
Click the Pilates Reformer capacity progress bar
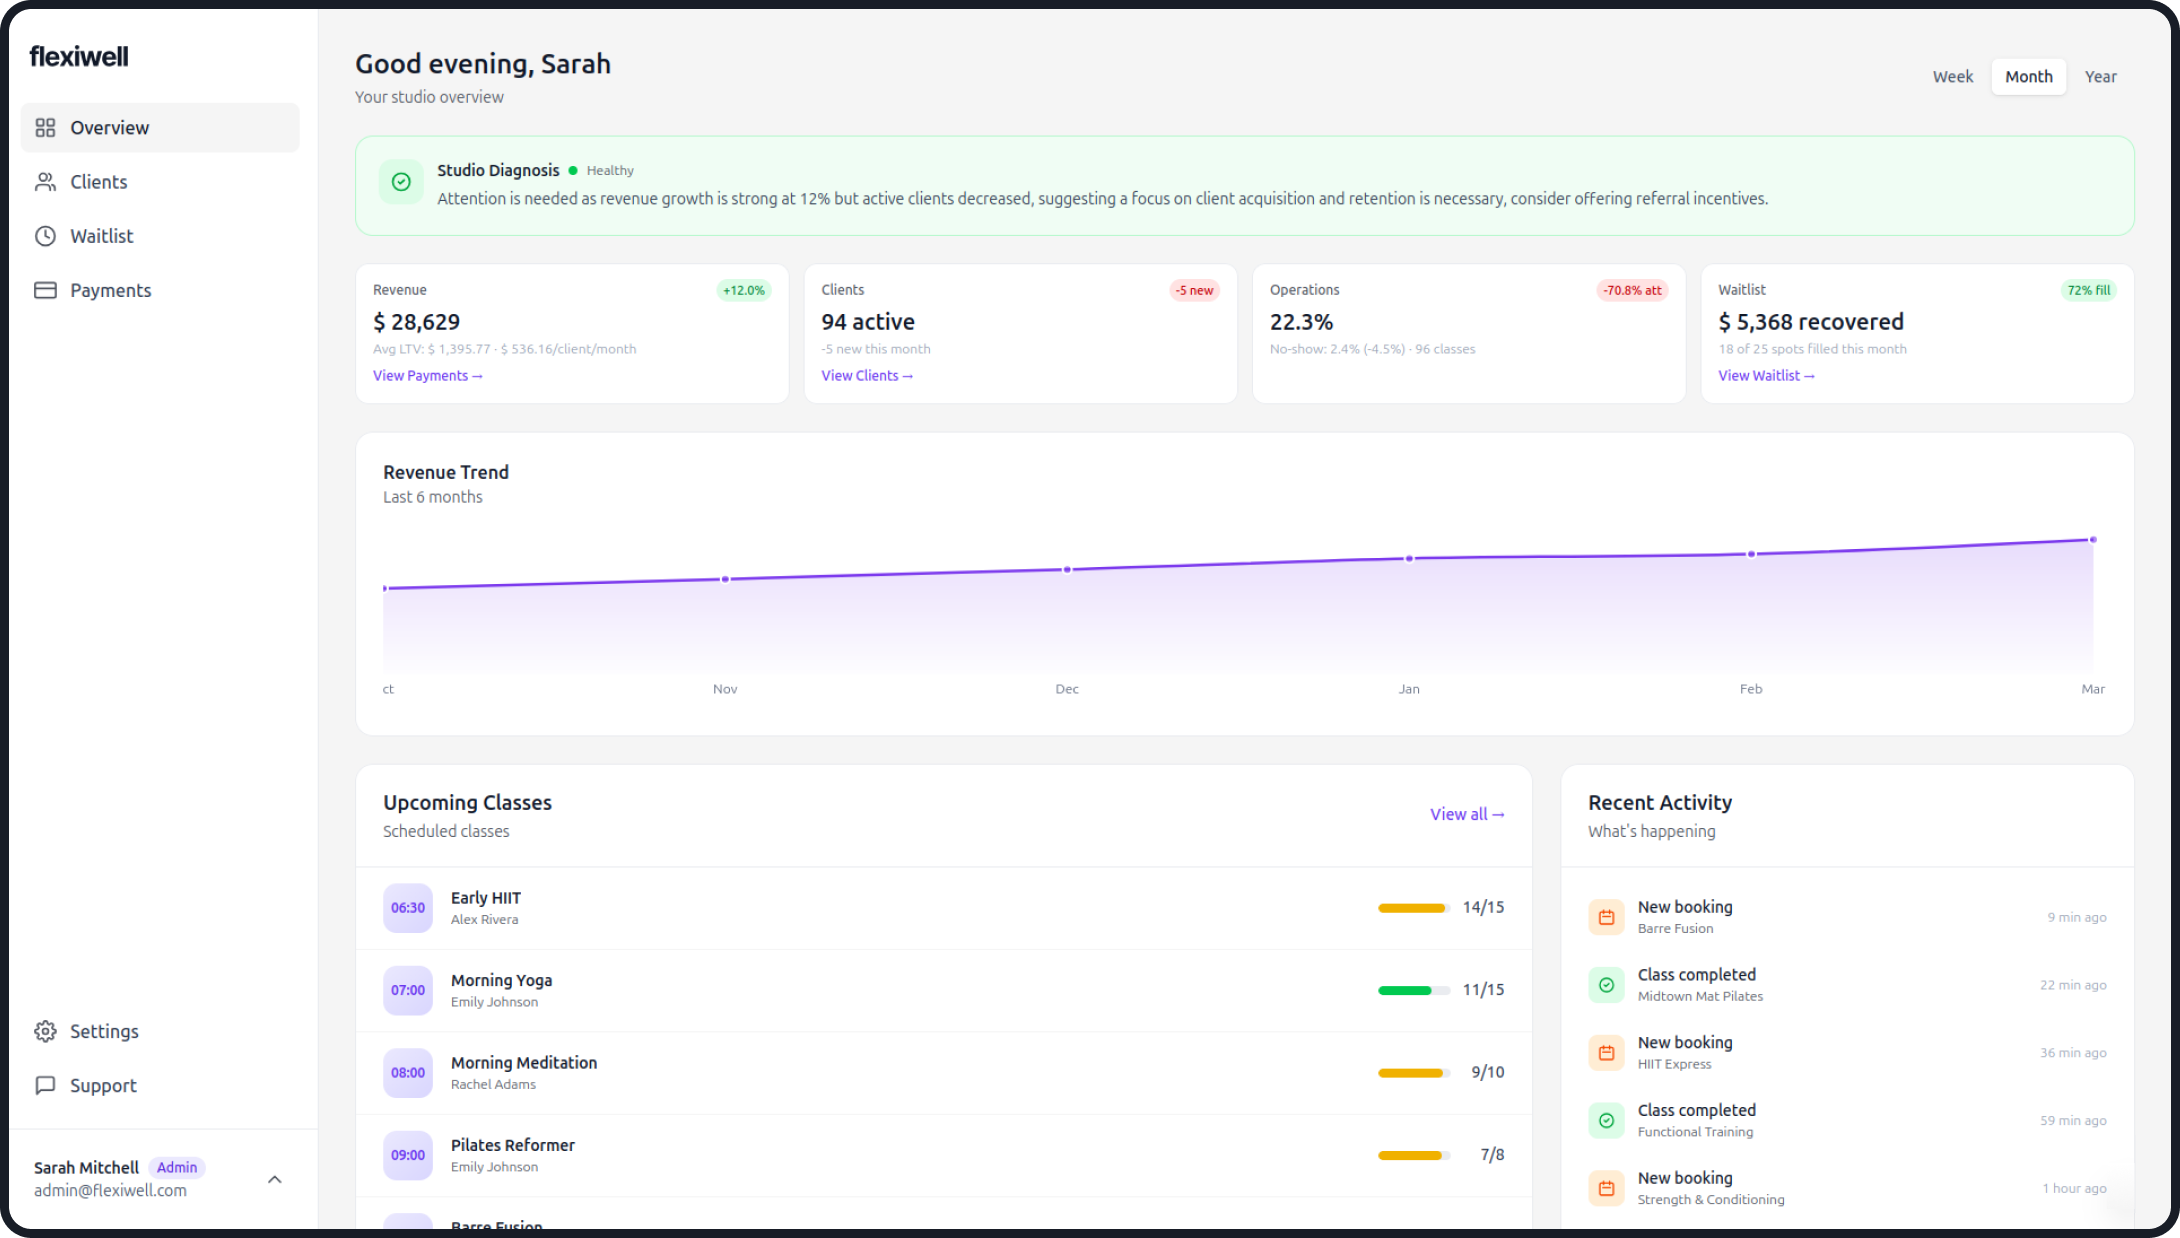[1412, 1155]
